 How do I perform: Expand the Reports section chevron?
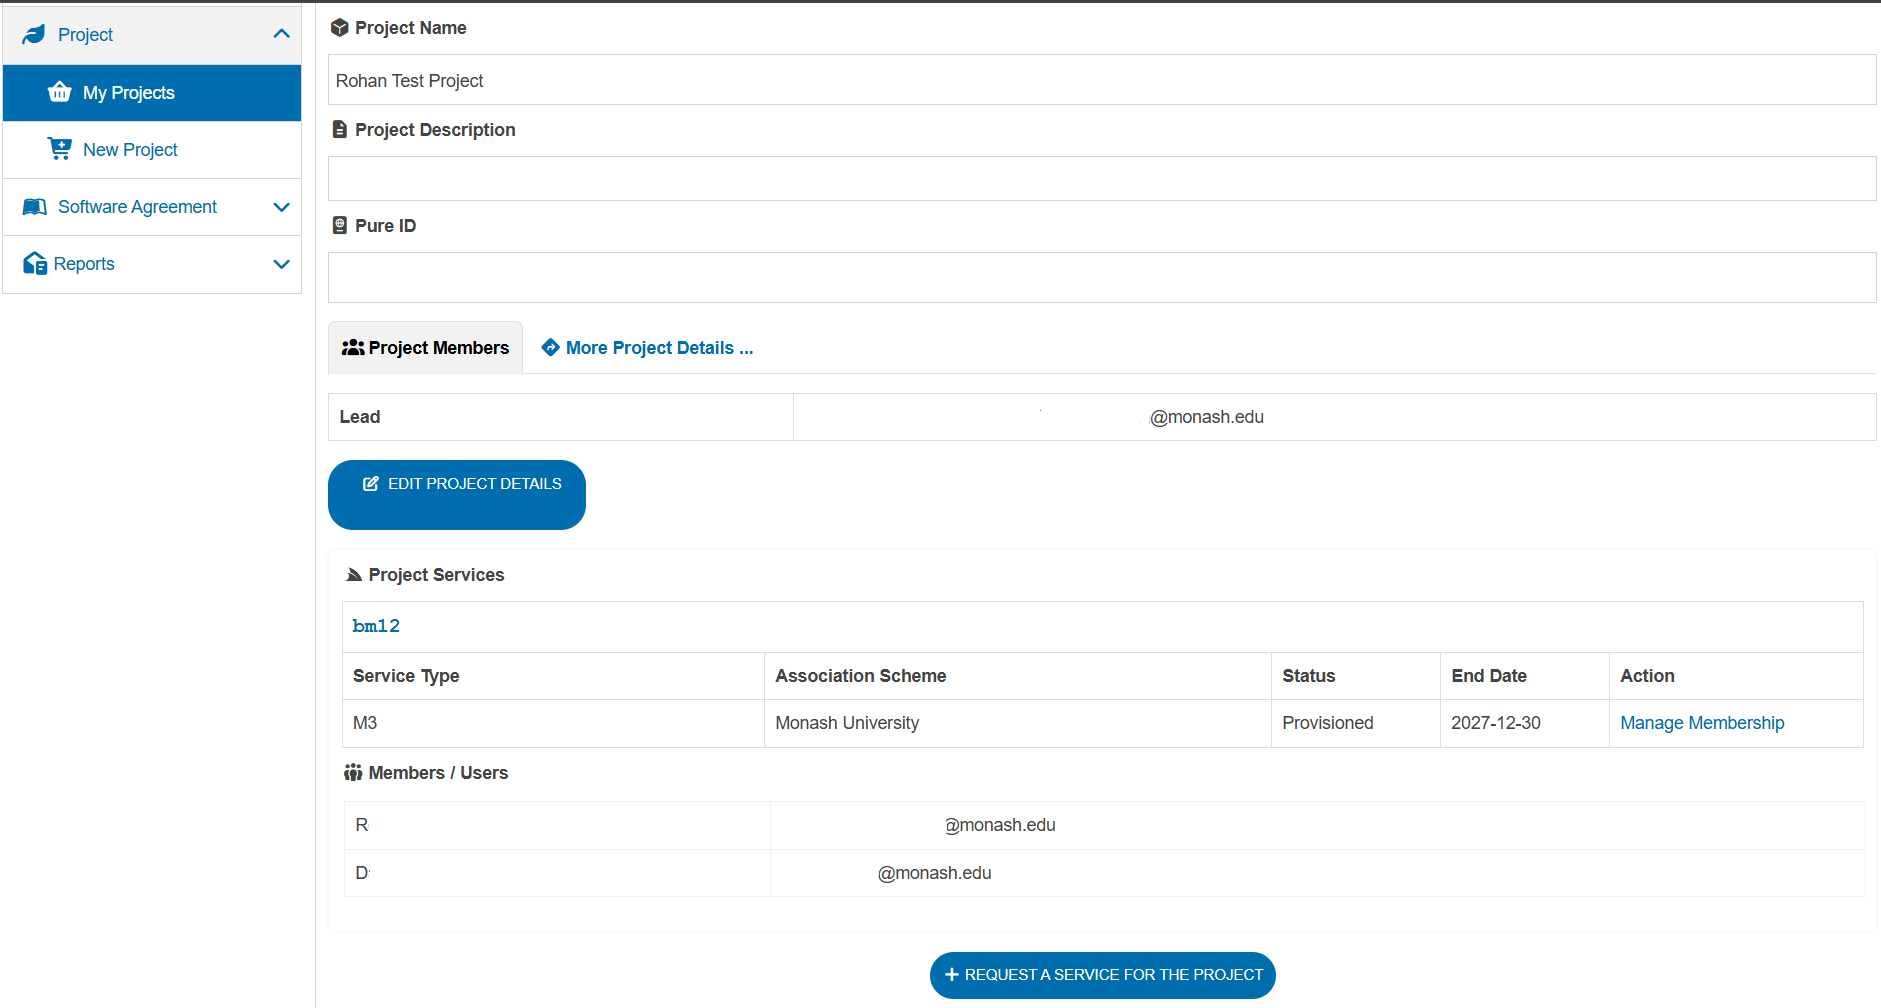coord(281,264)
